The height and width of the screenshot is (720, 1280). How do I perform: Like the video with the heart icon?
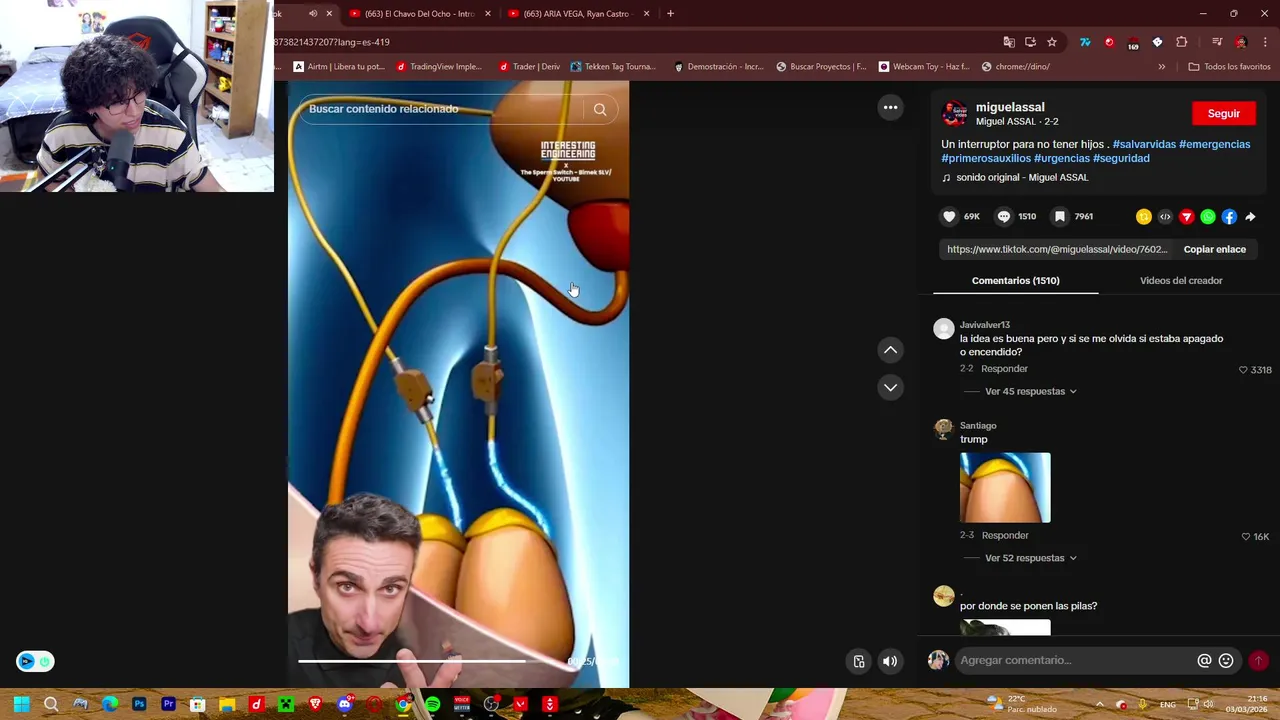tap(949, 216)
